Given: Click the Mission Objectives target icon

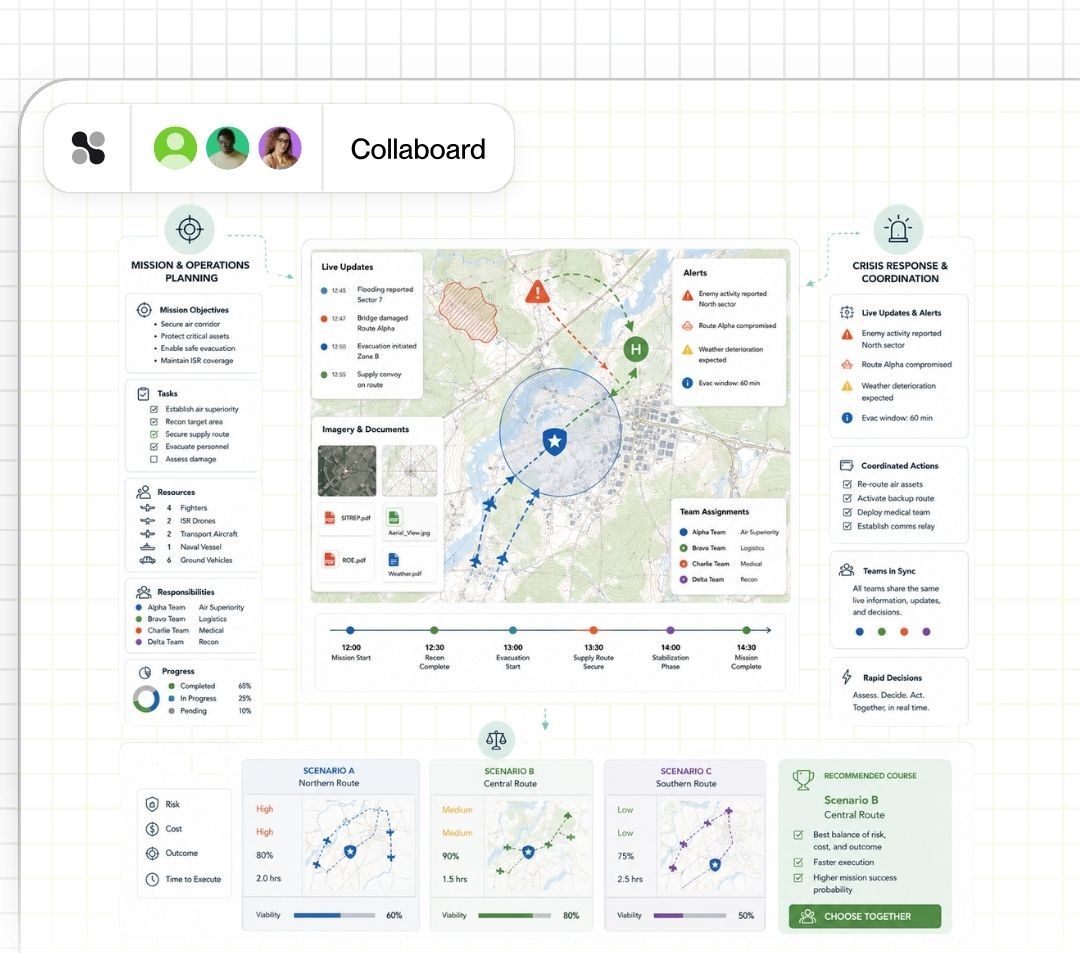Looking at the screenshot, I should click(144, 310).
